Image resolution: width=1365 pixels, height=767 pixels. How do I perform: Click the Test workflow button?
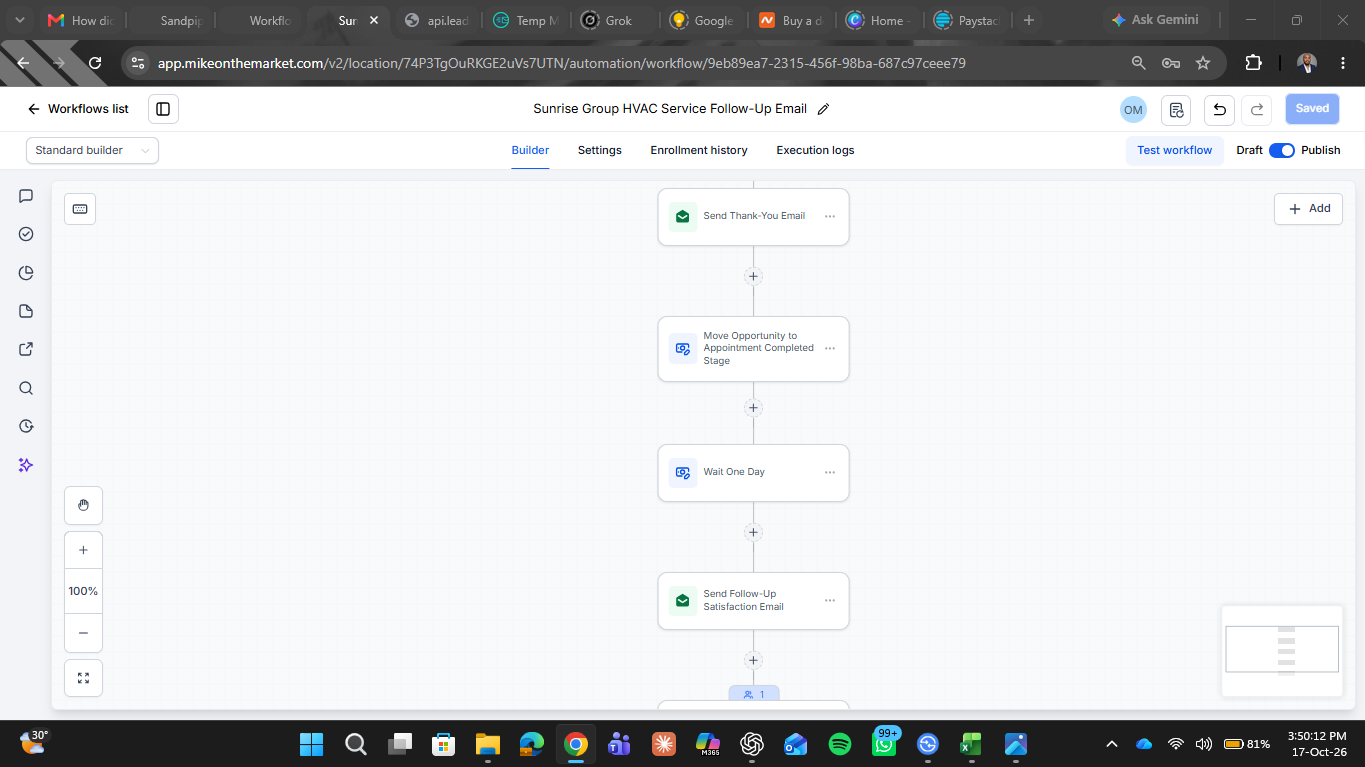tap(1174, 150)
